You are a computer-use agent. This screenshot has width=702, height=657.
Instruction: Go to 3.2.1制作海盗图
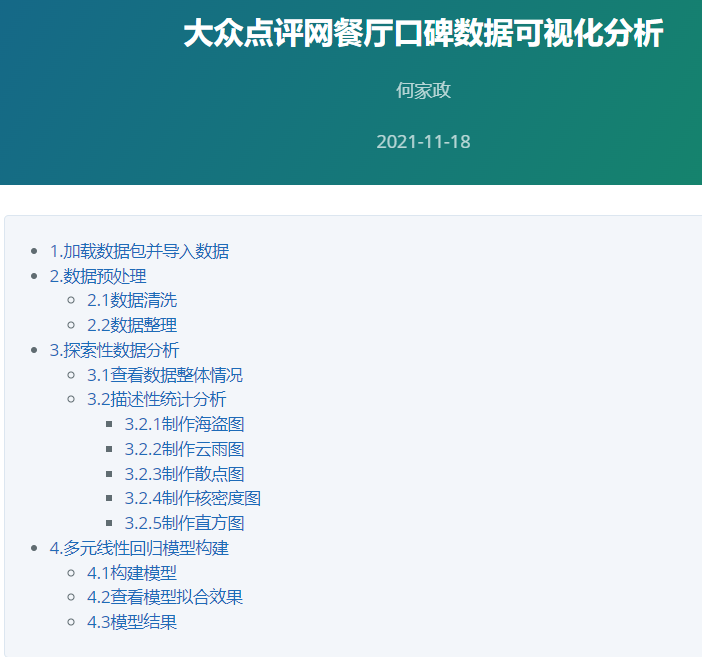pyautogui.click(x=184, y=425)
